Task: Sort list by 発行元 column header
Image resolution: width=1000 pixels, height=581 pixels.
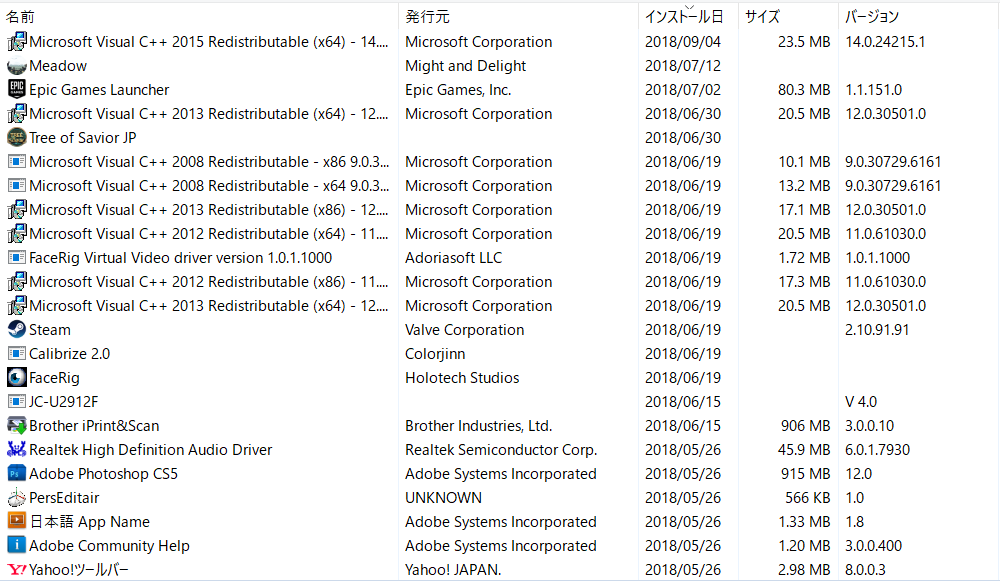Action: [x=427, y=17]
